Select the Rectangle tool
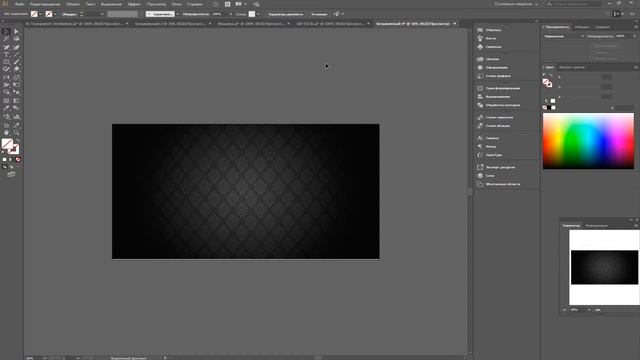 tap(6, 62)
